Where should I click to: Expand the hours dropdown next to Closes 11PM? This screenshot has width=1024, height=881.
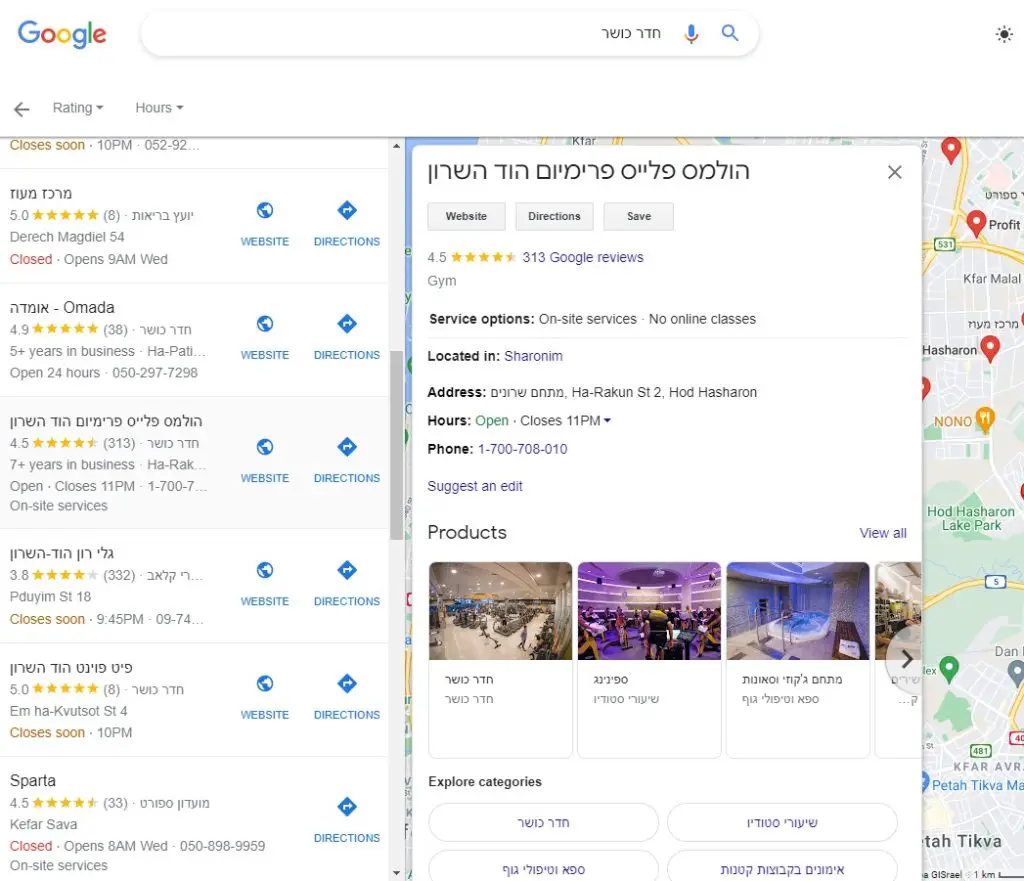[x=607, y=421]
